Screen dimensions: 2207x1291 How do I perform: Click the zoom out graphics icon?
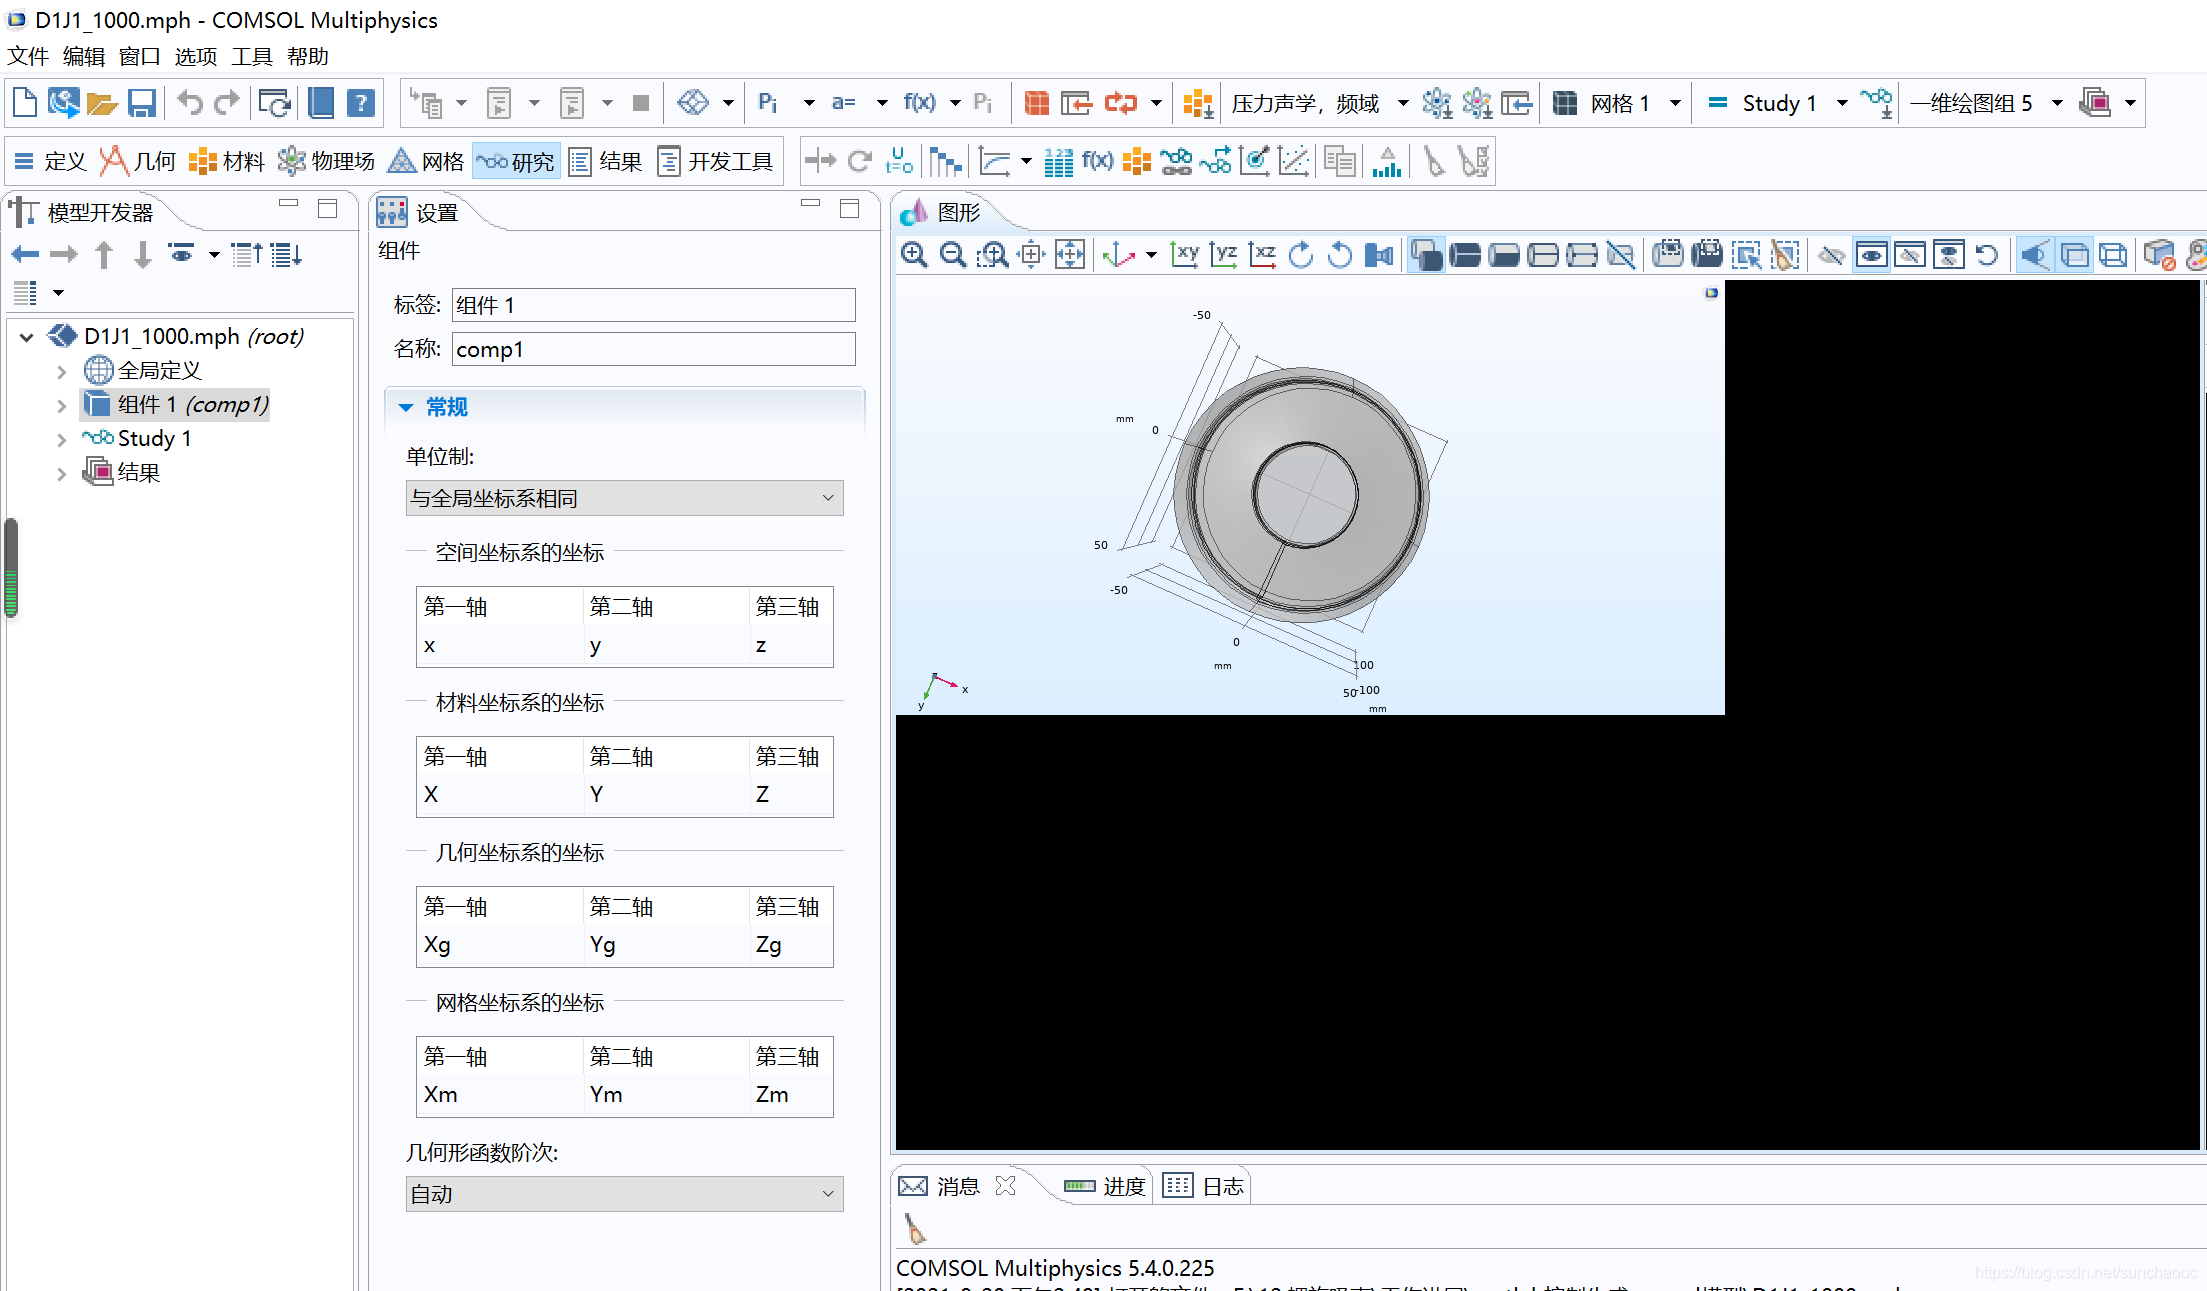pos(953,255)
